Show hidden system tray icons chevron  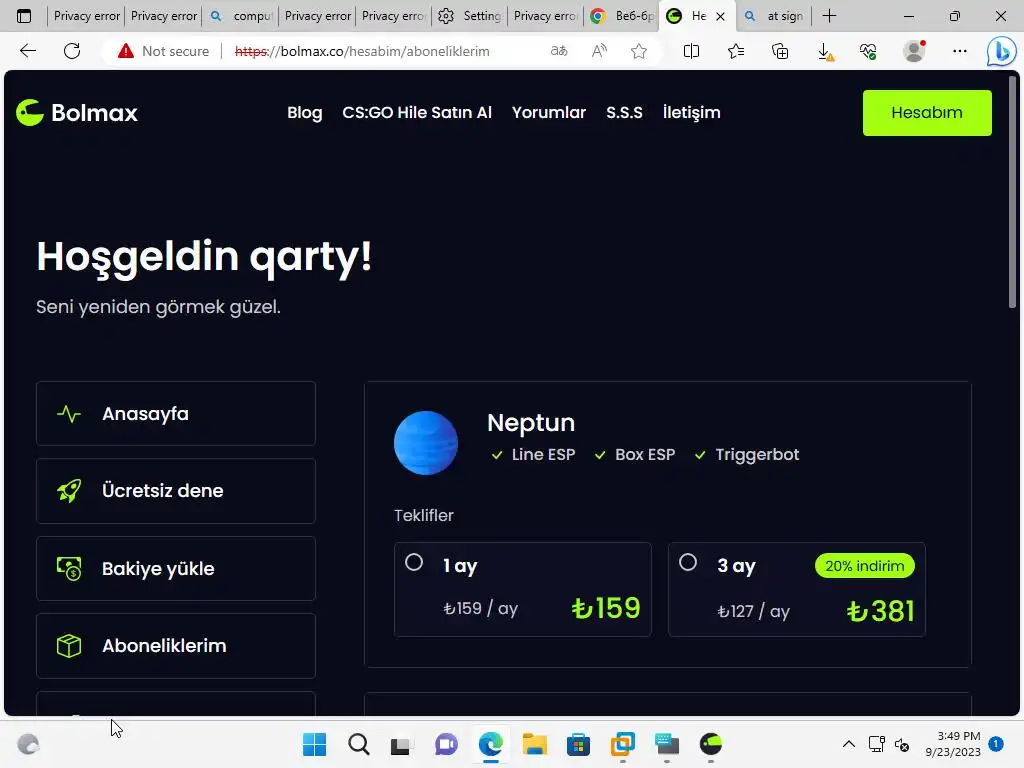point(848,744)
